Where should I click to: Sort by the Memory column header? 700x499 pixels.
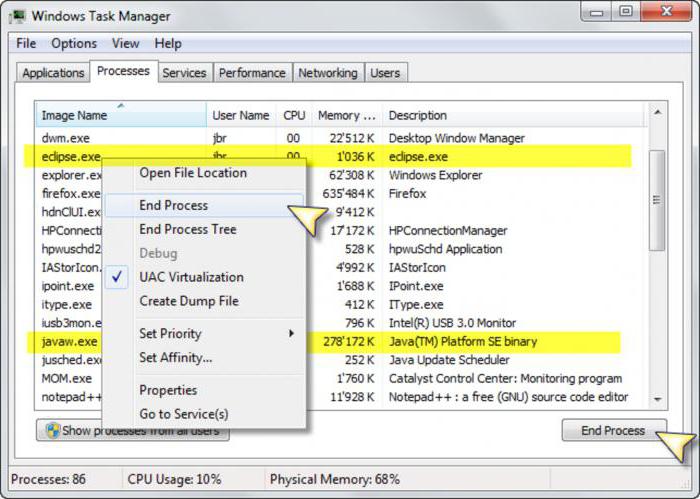346,116
